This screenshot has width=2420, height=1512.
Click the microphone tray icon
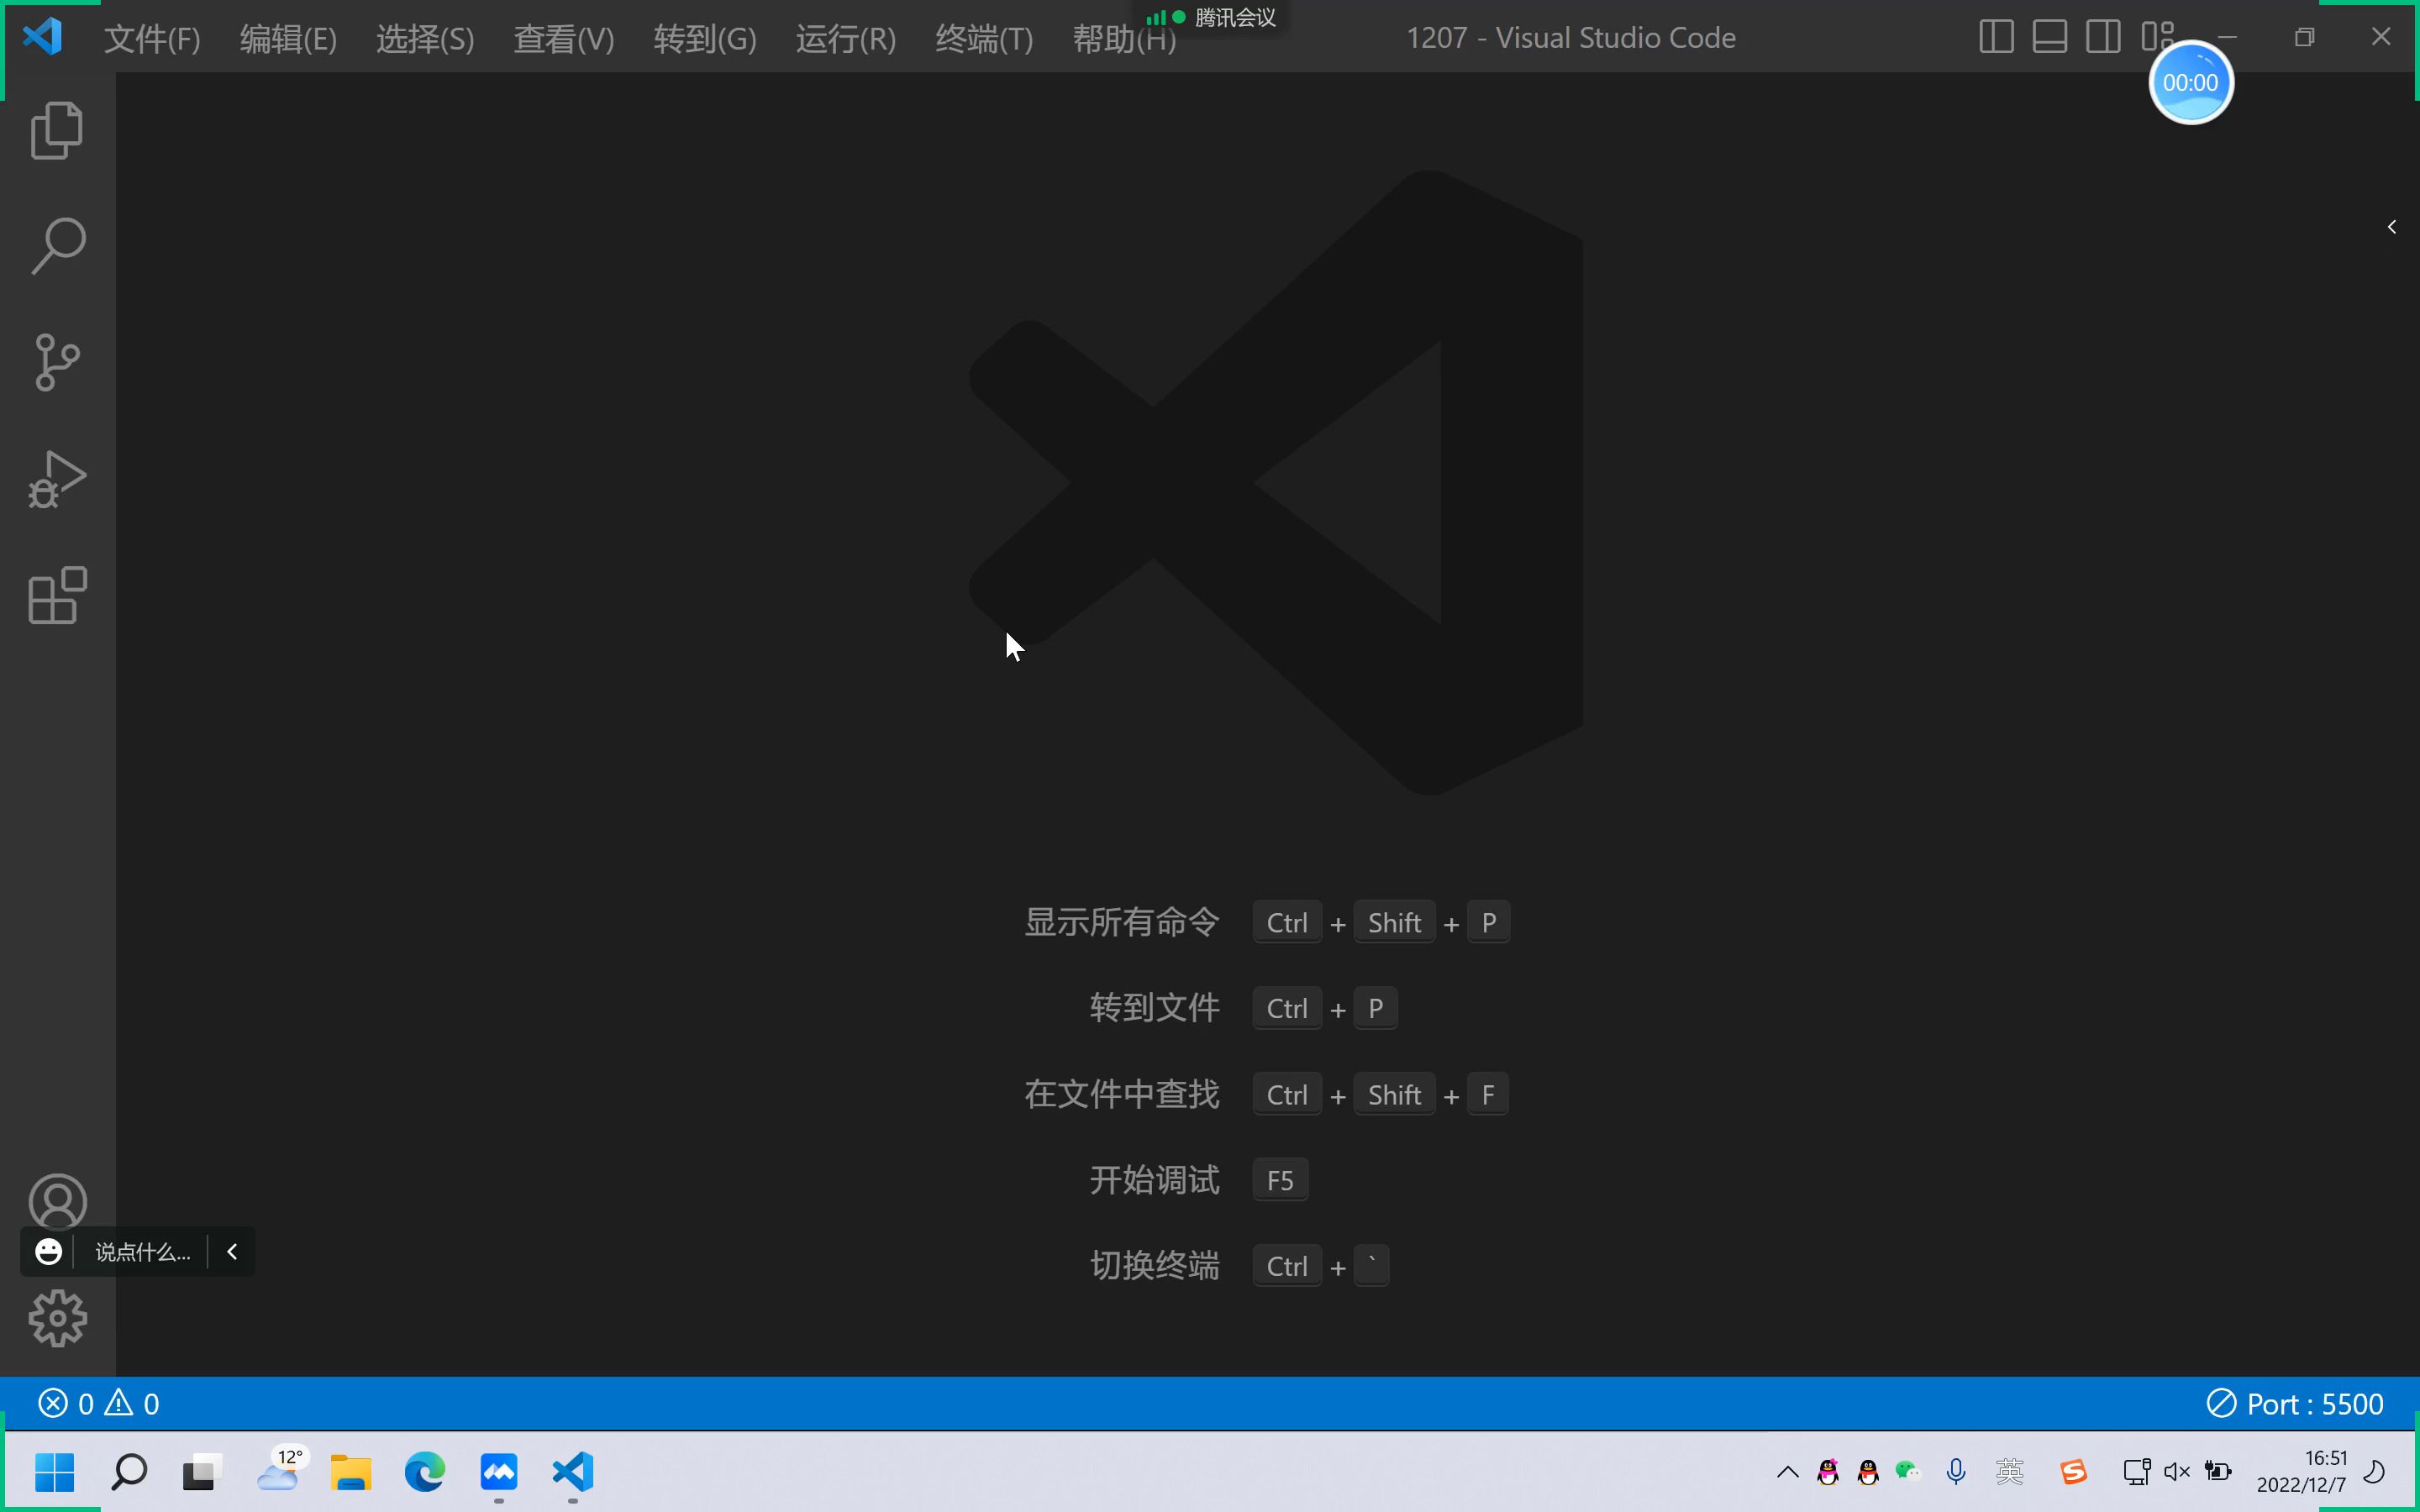(1956, 1472)
